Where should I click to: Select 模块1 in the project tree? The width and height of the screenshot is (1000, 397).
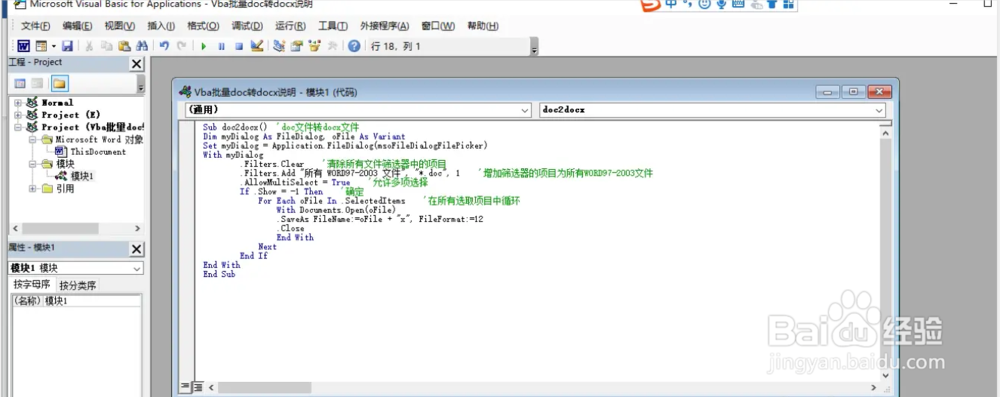82,176
